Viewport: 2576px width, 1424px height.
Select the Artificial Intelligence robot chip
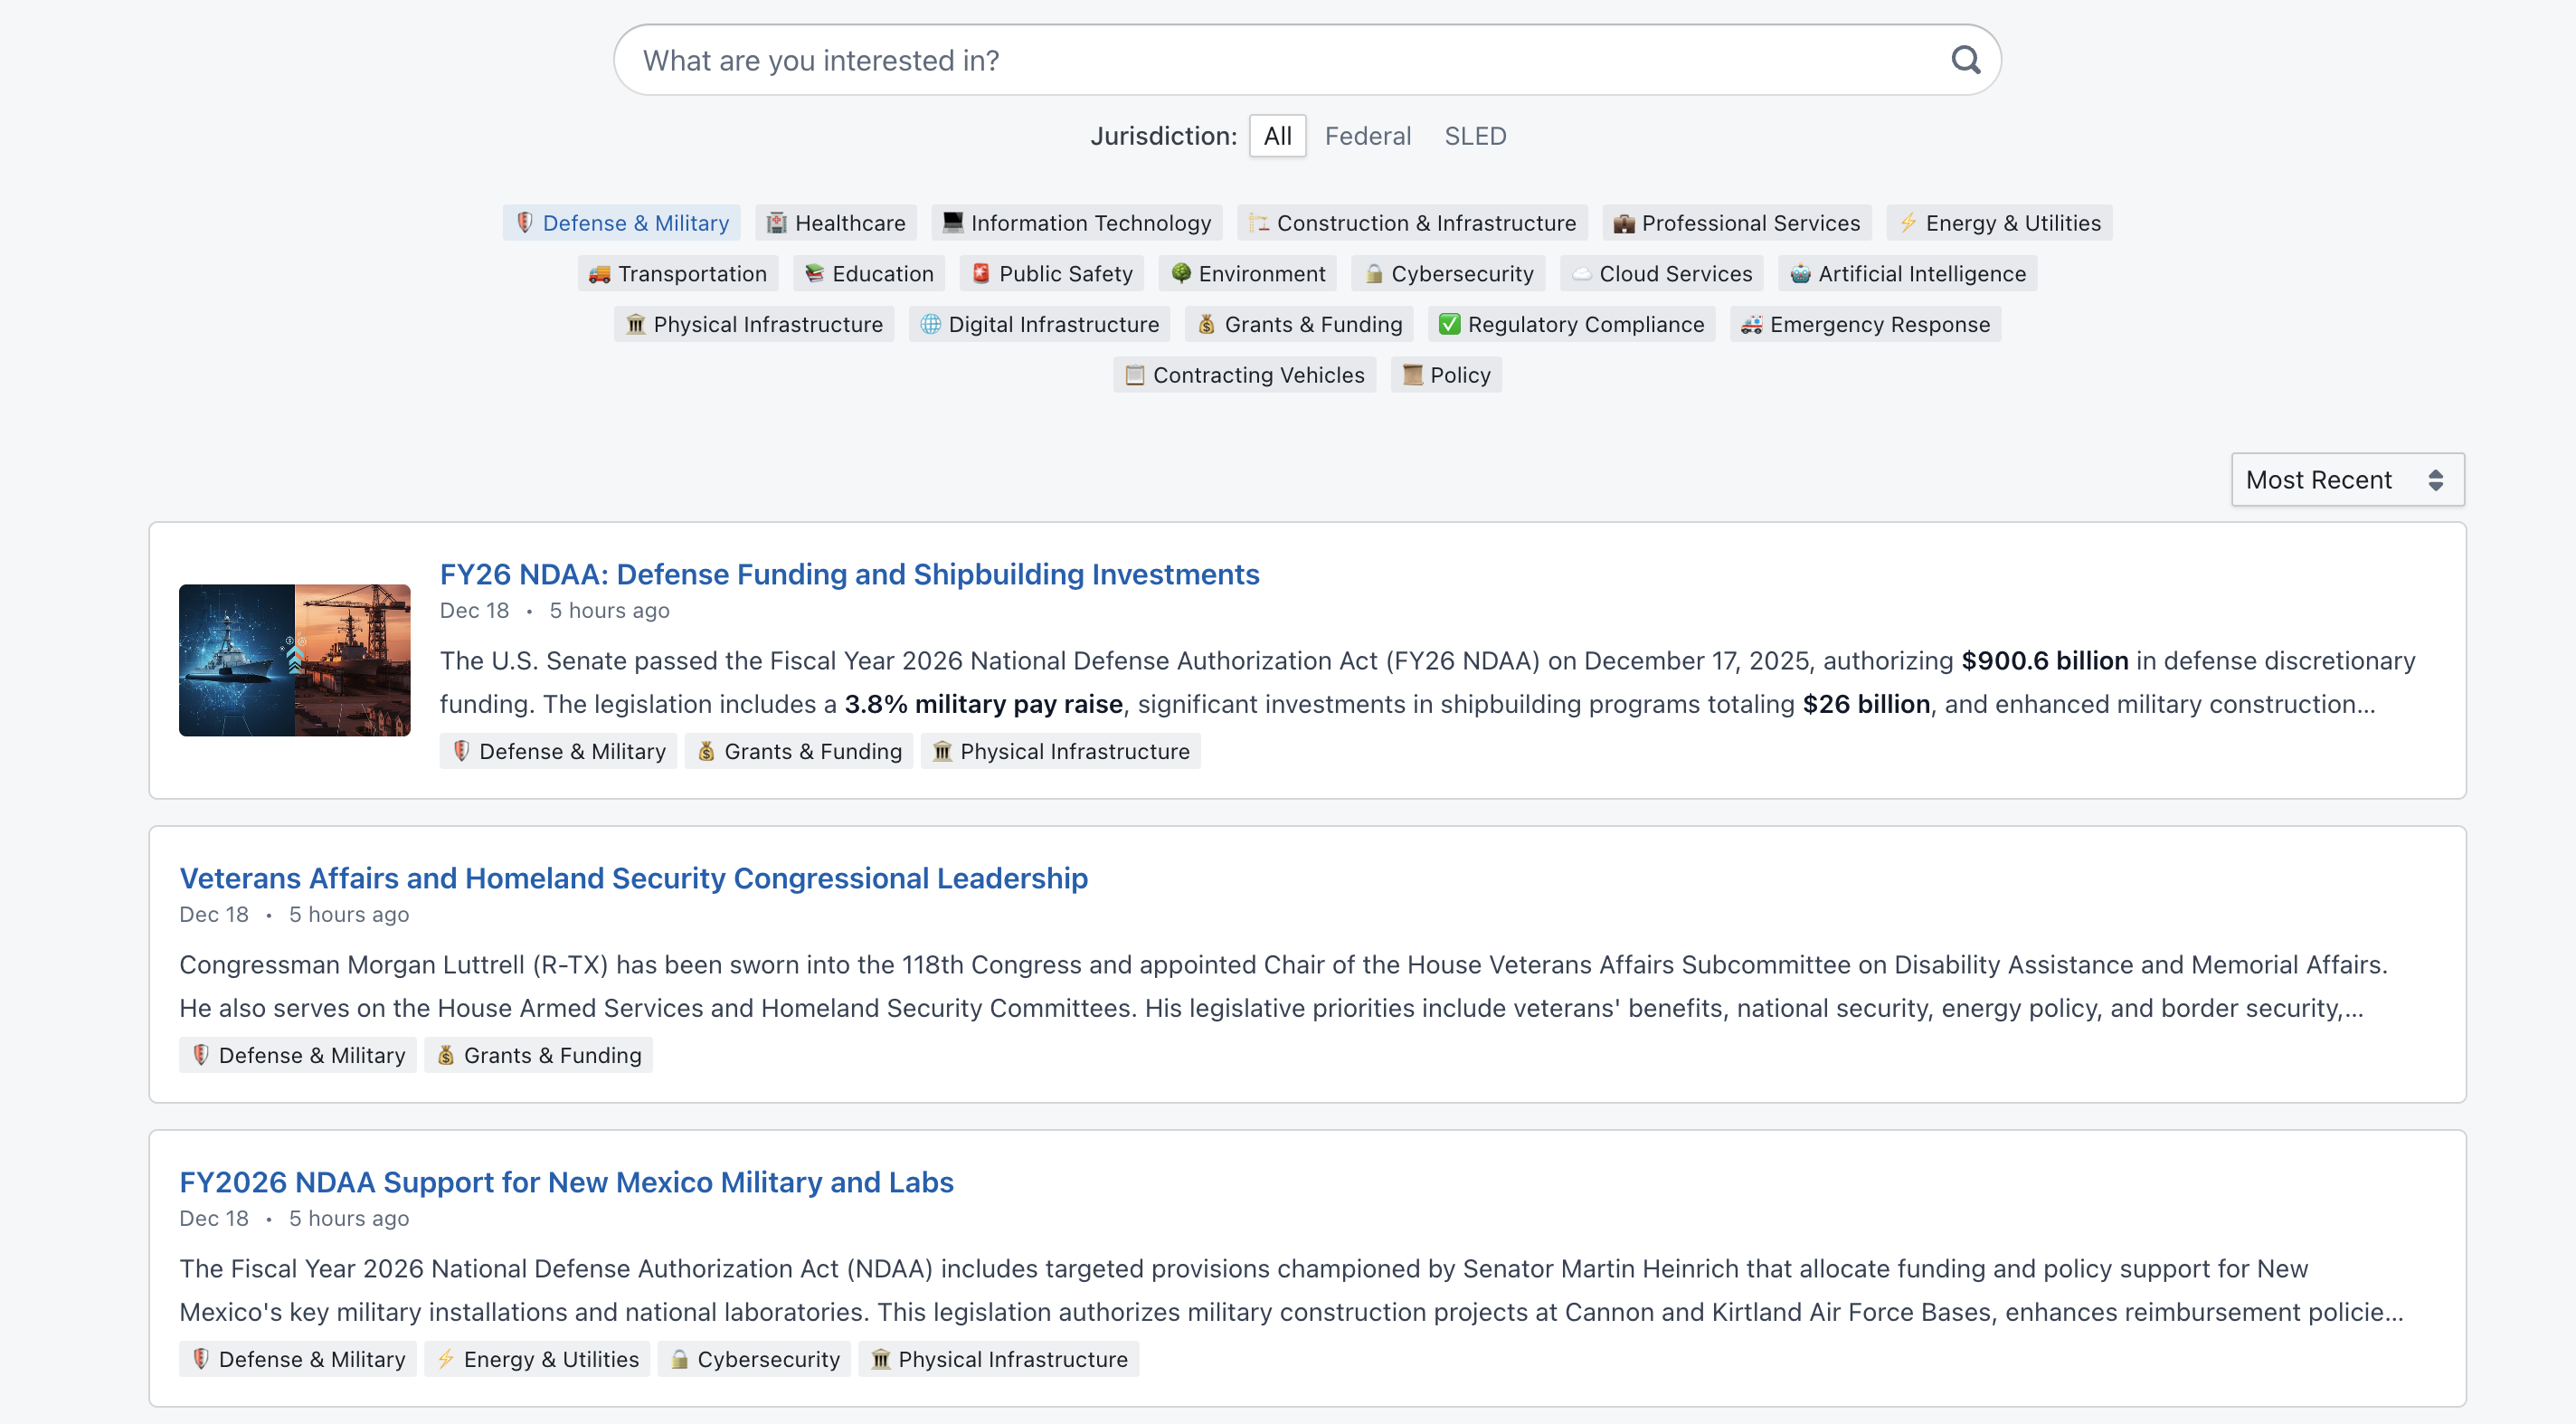pos(1906,274)
